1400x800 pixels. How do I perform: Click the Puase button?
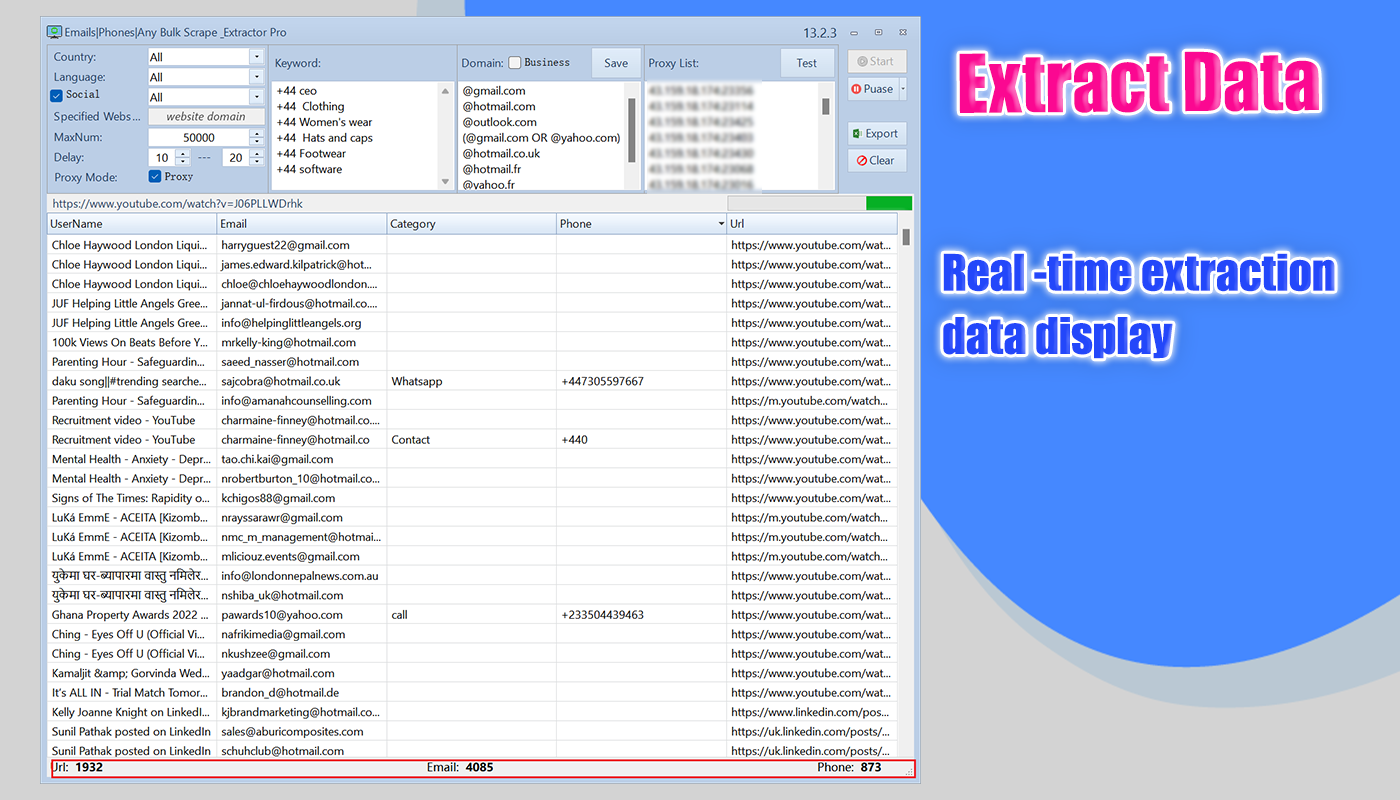[x=873, y=89]
